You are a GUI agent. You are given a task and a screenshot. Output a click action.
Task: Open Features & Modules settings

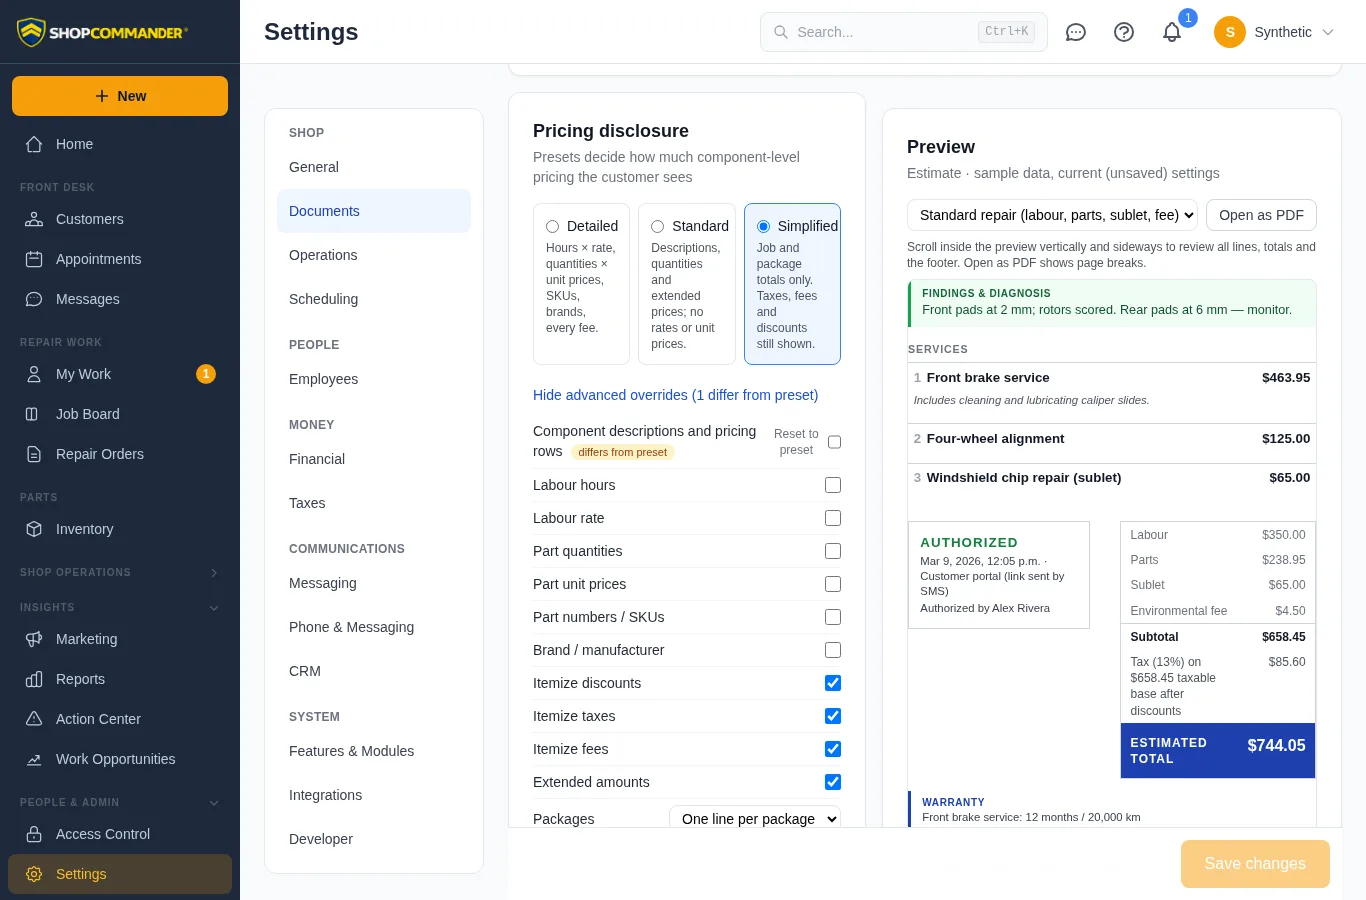point(374,751)
